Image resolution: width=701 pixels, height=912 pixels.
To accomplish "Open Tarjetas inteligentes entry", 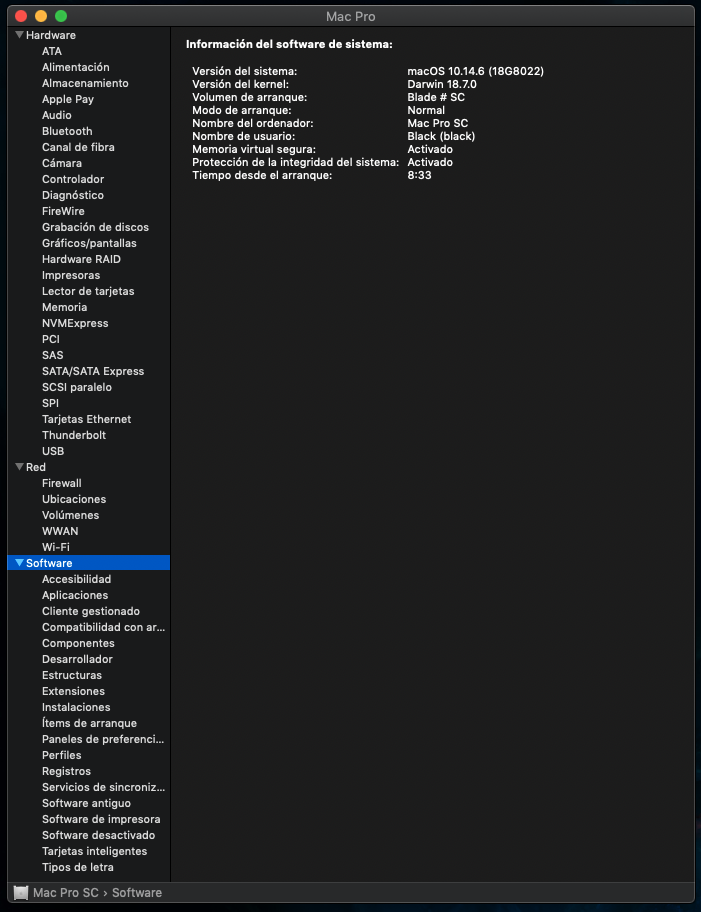I will point(94,851).
